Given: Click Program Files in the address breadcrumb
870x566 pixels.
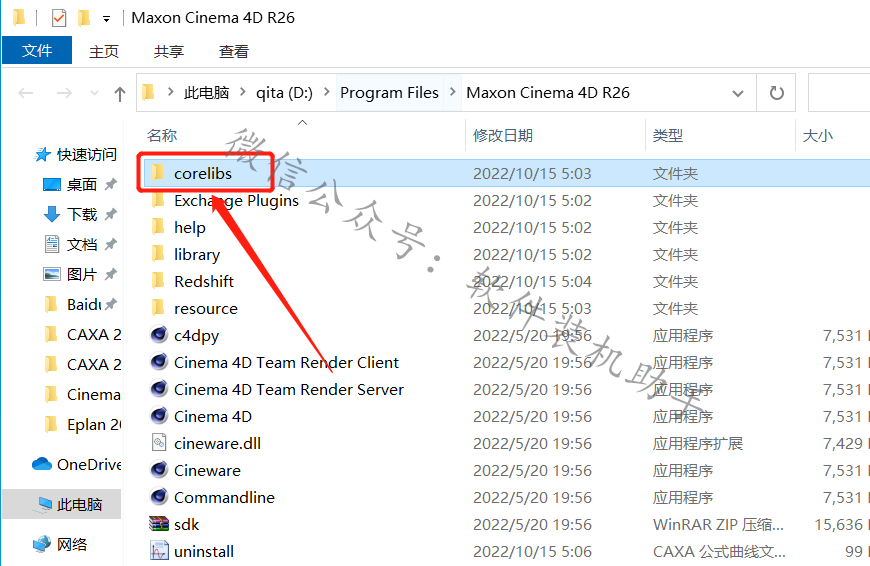Looking at the screenshot, I should [390, 93].
